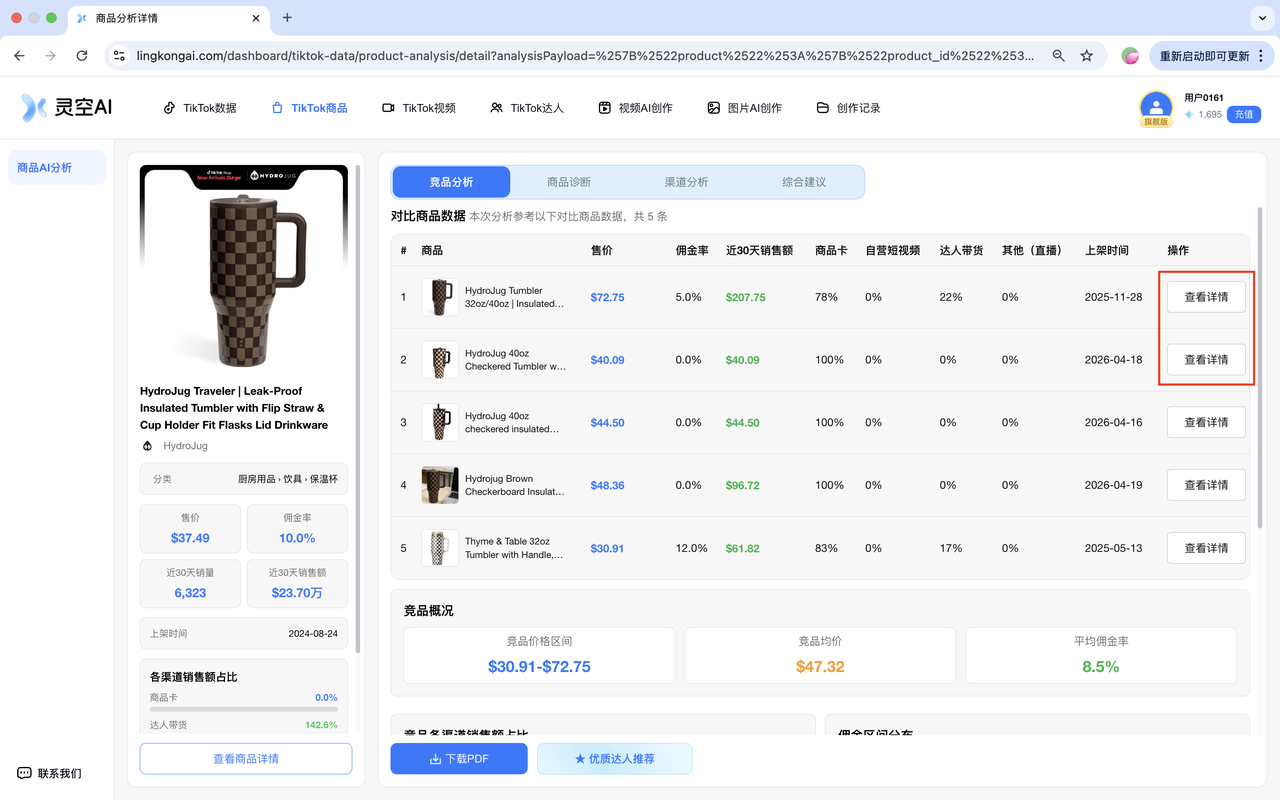Select 商品AI分析 in sidebar
Screen dimensions: 1280x800
click(56, 168)
